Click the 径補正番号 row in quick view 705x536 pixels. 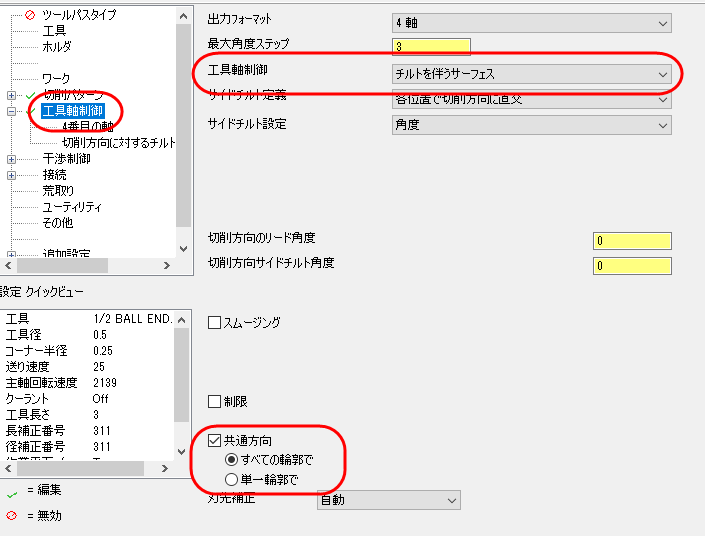point(88,447)
